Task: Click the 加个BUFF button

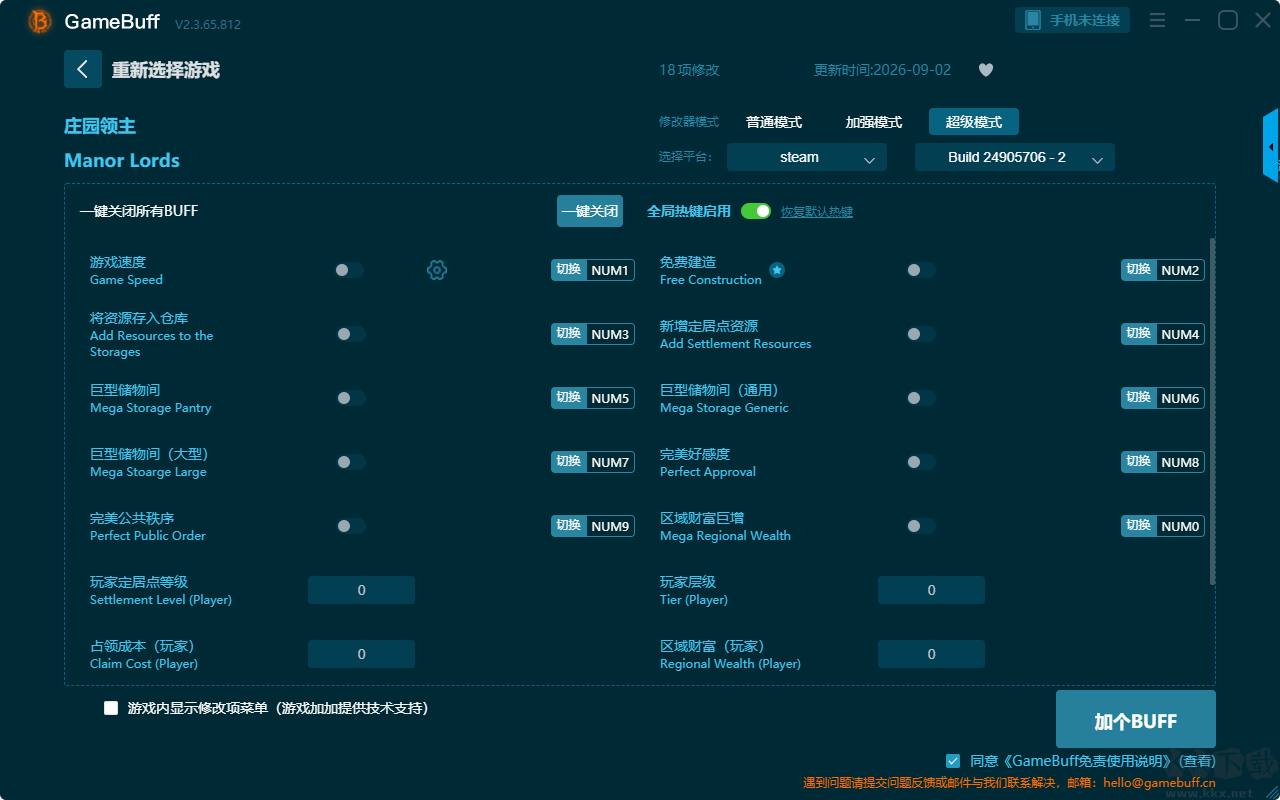Action: click(x=1136, y=720)
